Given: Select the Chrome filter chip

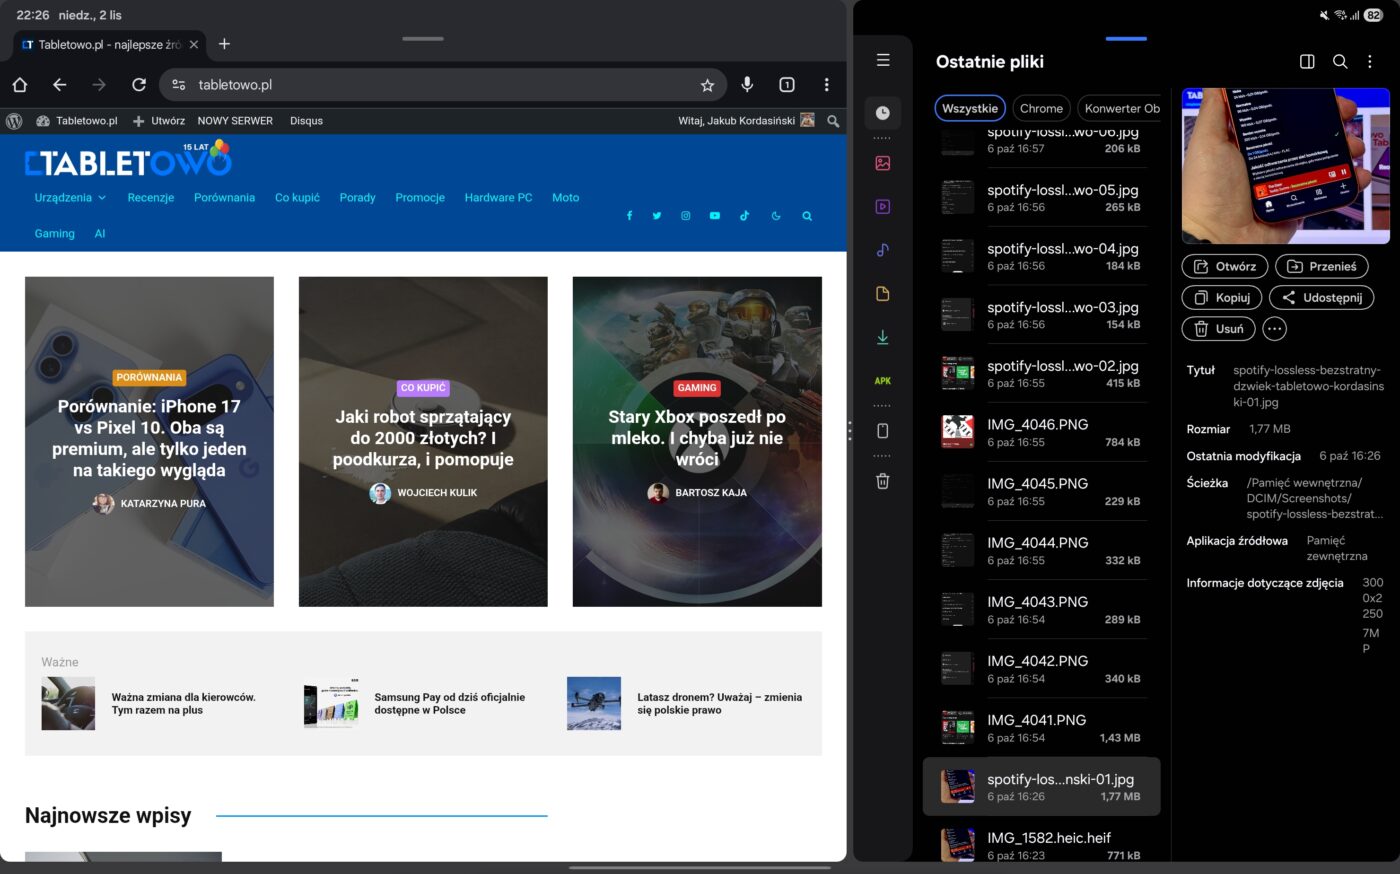Looking at the screenshot, I should (1041, 108).
